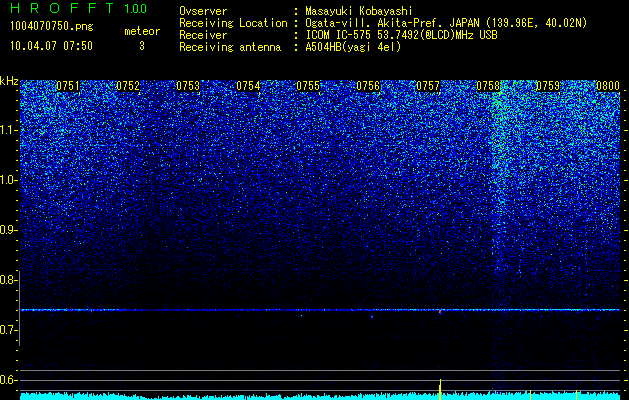Viewport: 629px width, 400px height.
Task: Click the 0.6 kHz axis label
Action: (7, 380)
